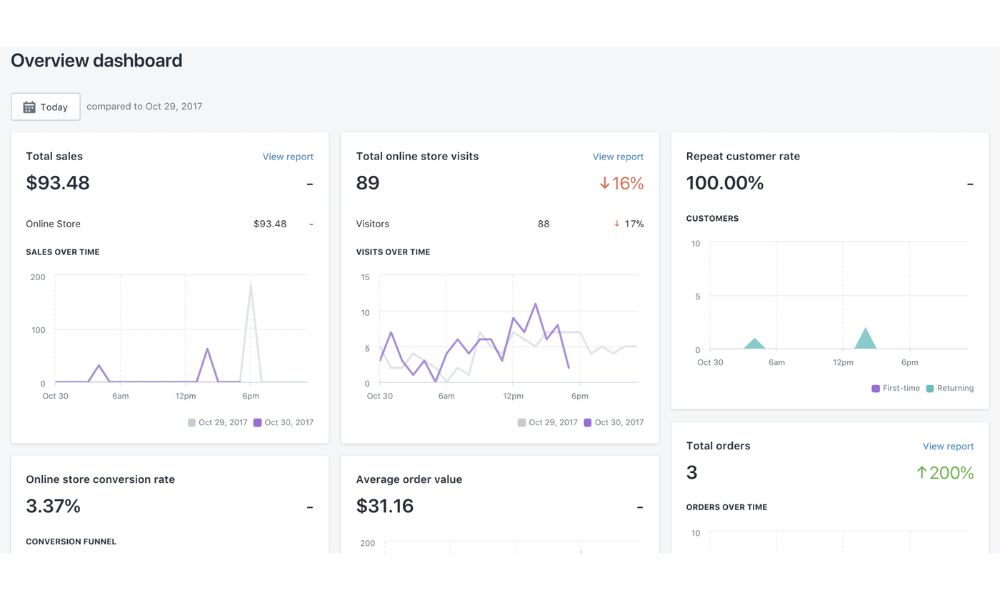Screen dimensions: 1000x600
Task: Click the purple First-time legend swatch
Action: tap(876, 388)
